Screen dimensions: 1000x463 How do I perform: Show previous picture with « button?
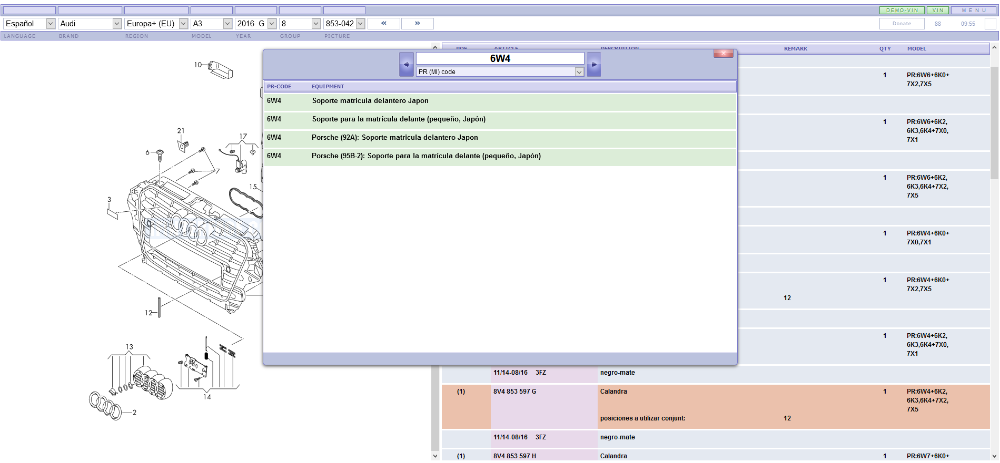384,23
